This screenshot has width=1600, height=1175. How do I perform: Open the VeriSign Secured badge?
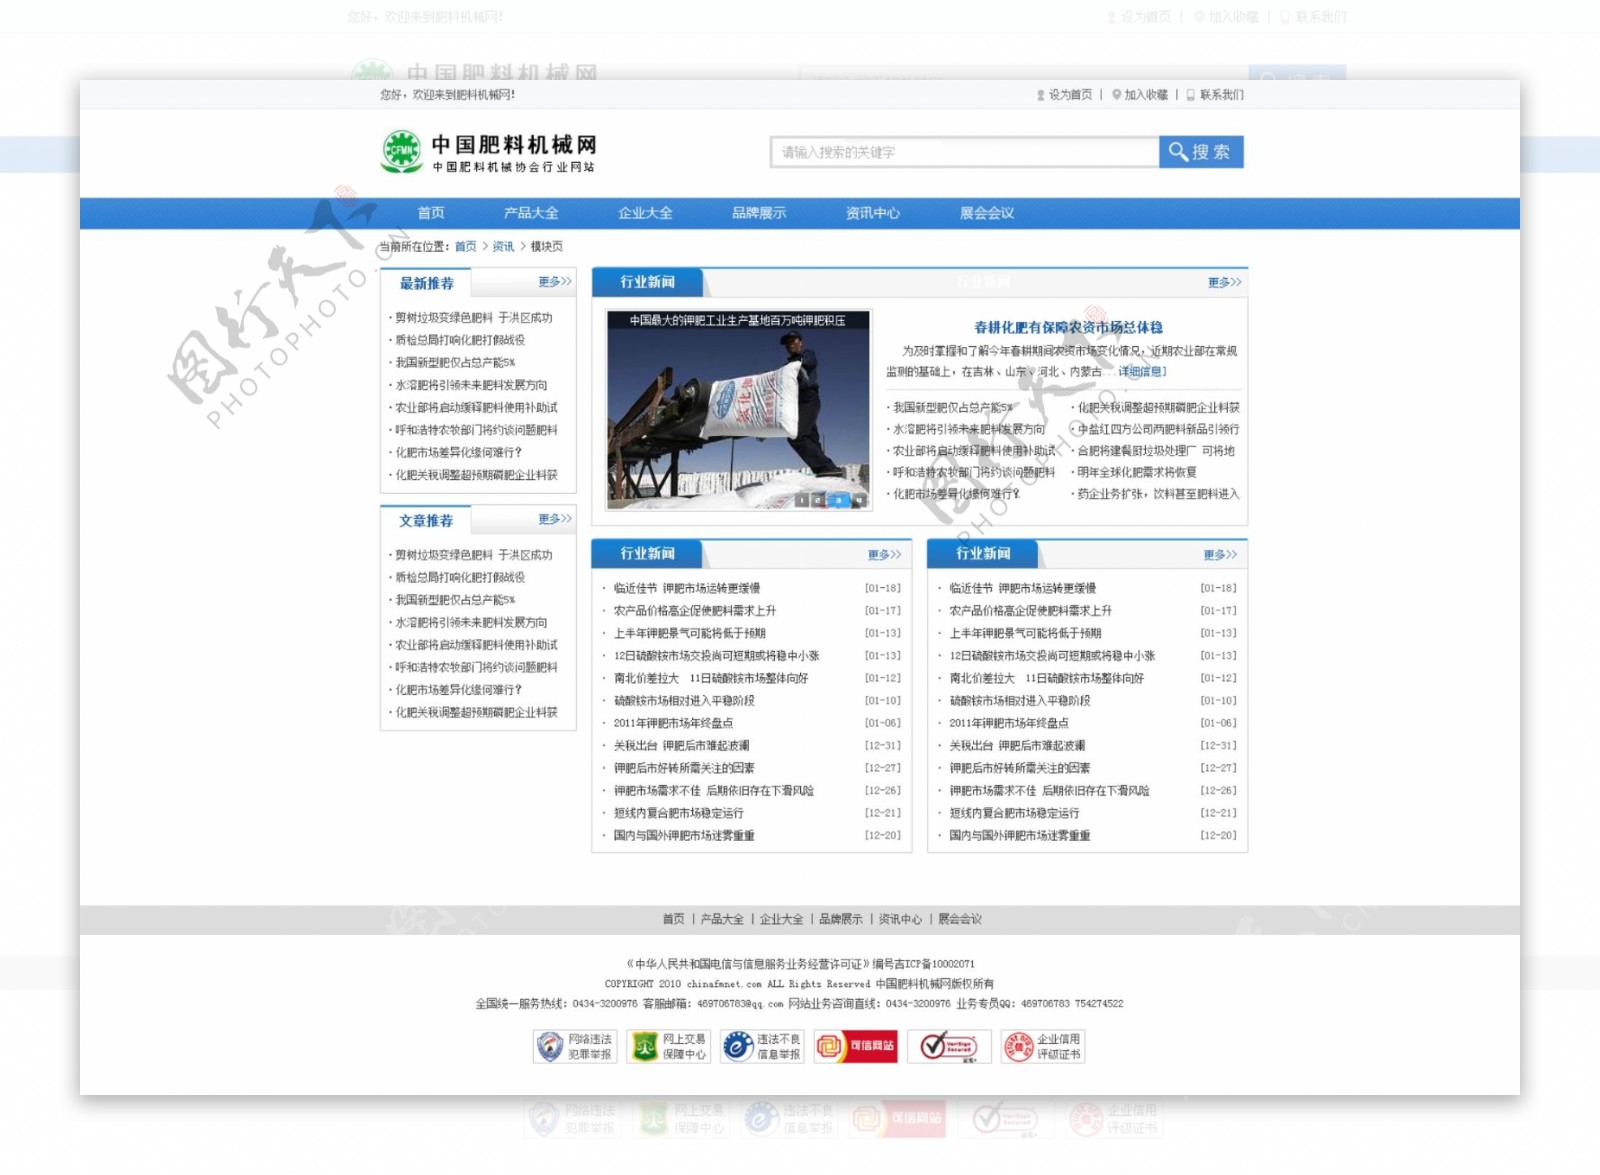click(950, 1046)
